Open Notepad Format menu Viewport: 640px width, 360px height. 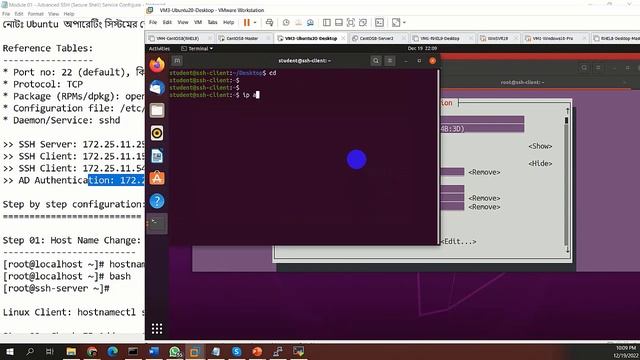[36, 14]
